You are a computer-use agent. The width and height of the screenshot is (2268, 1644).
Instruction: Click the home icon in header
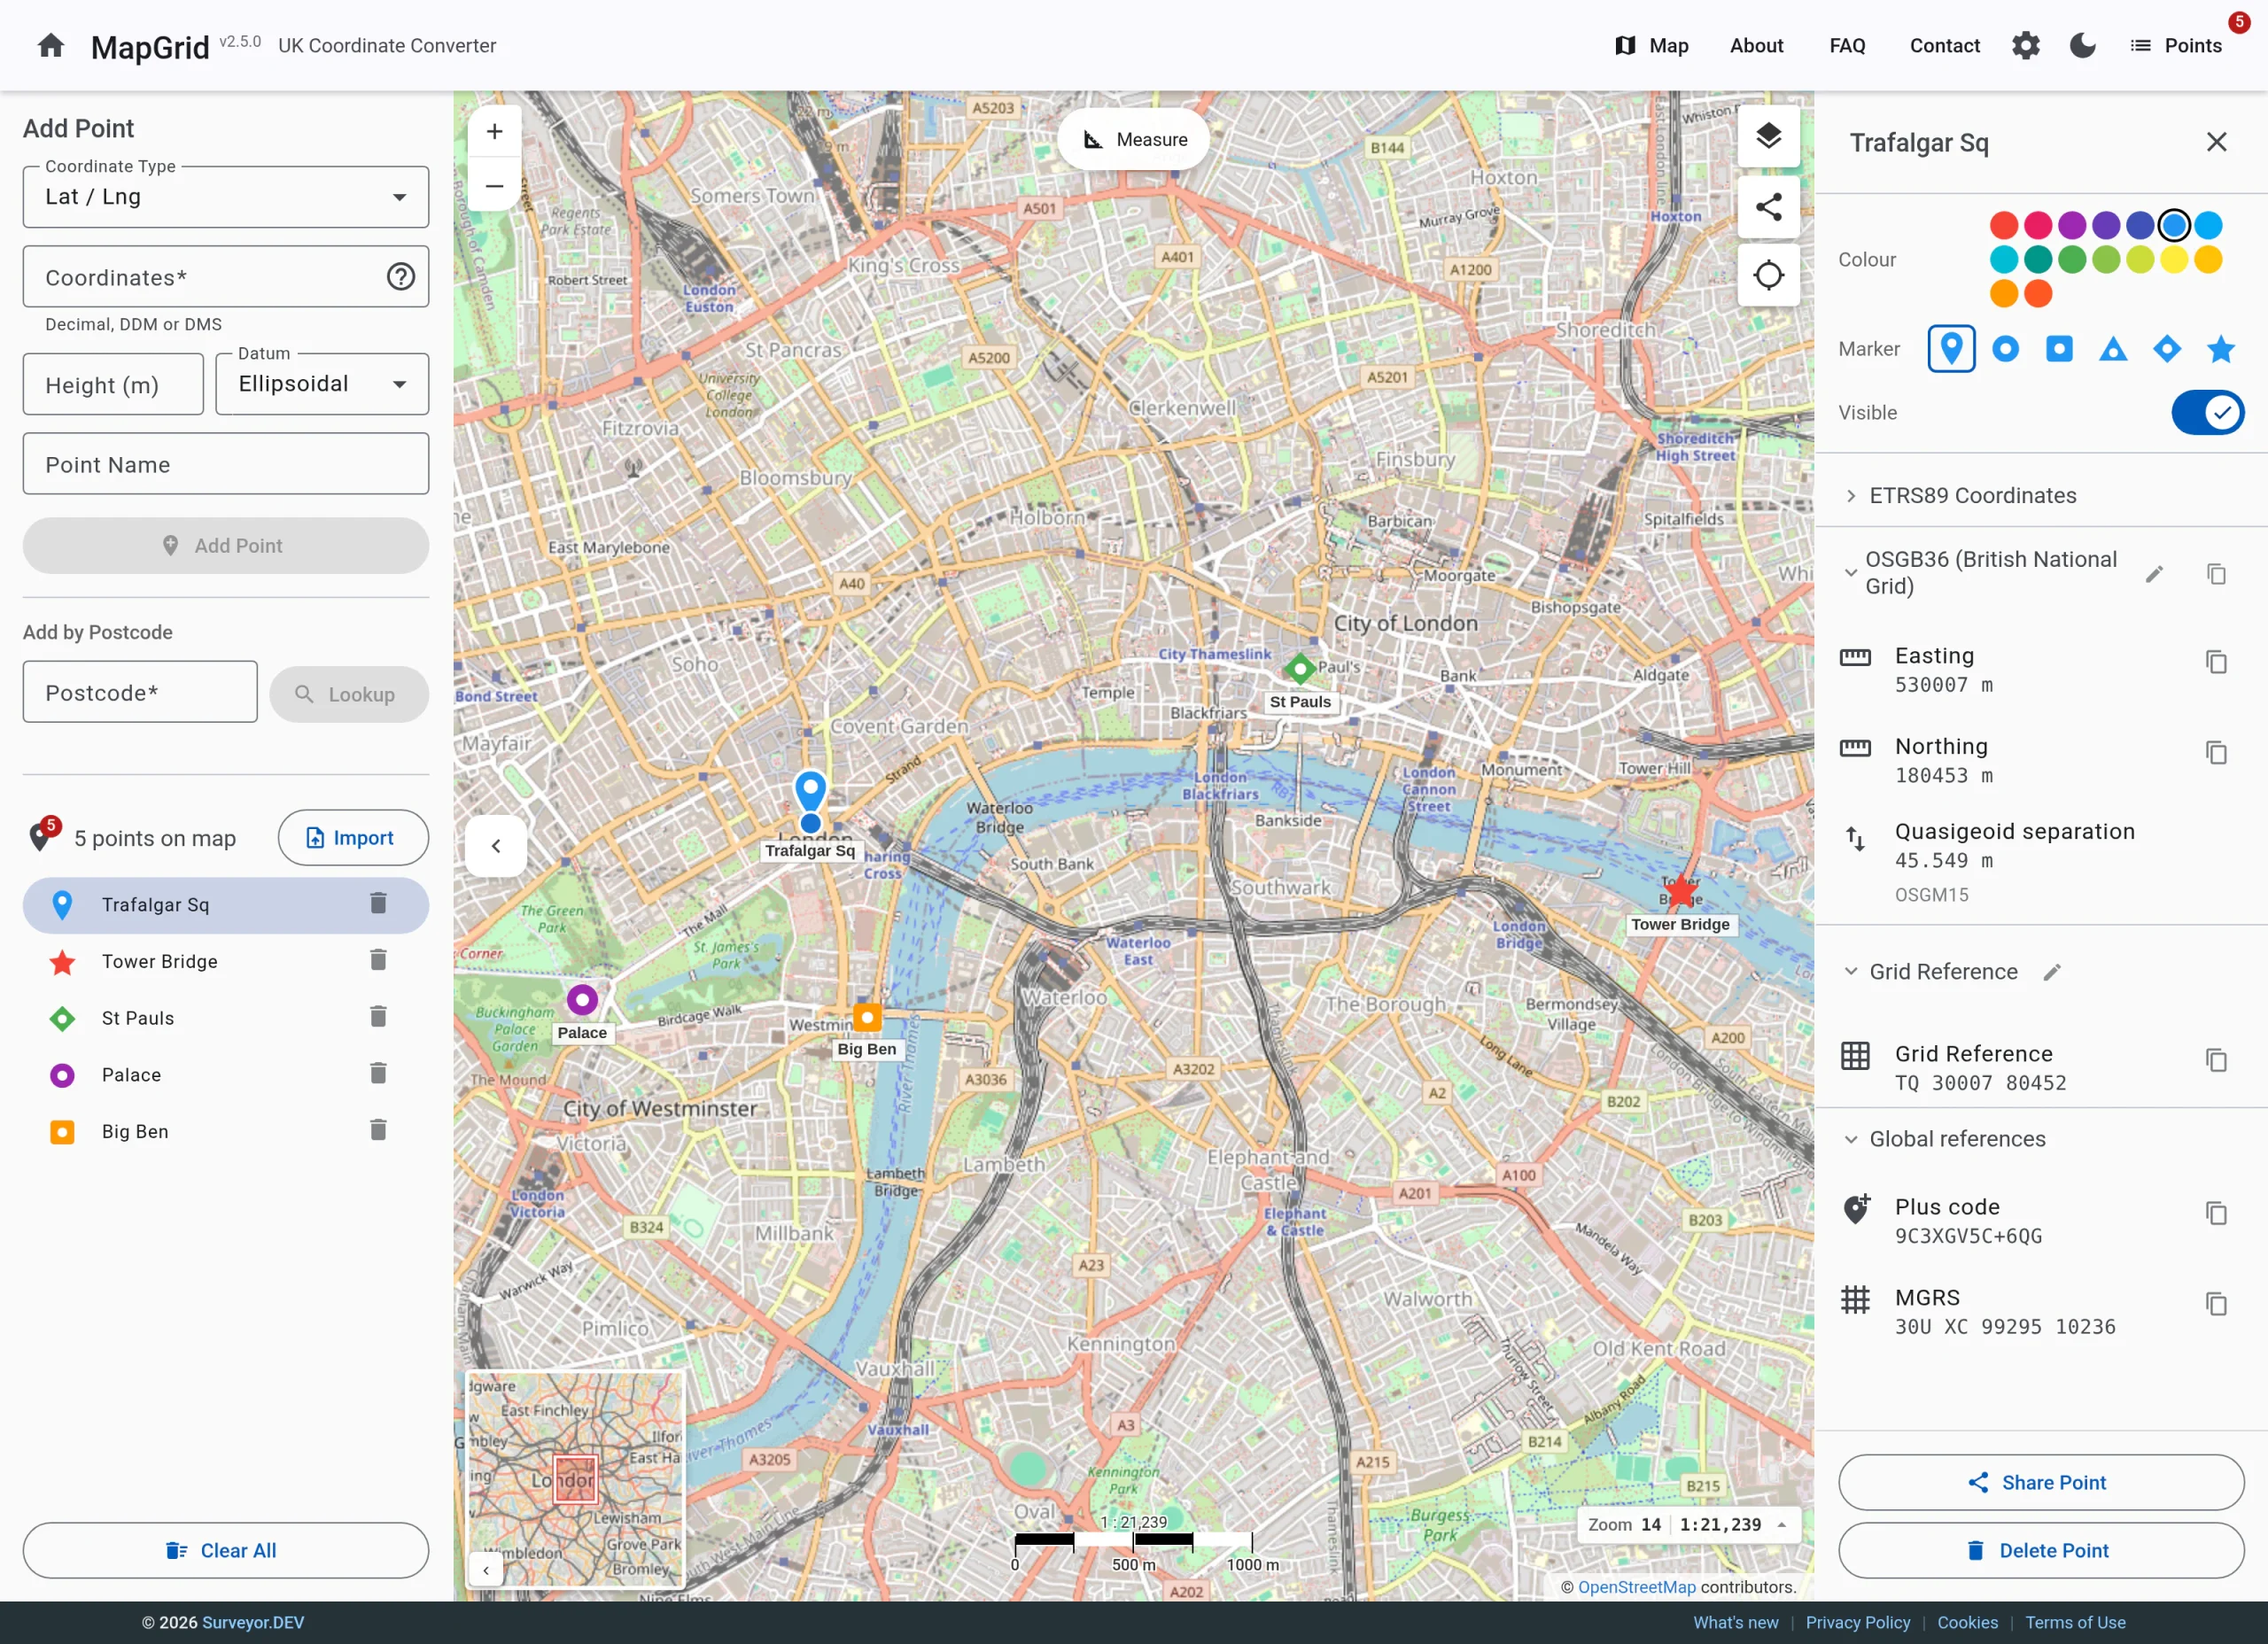[51, 45]
